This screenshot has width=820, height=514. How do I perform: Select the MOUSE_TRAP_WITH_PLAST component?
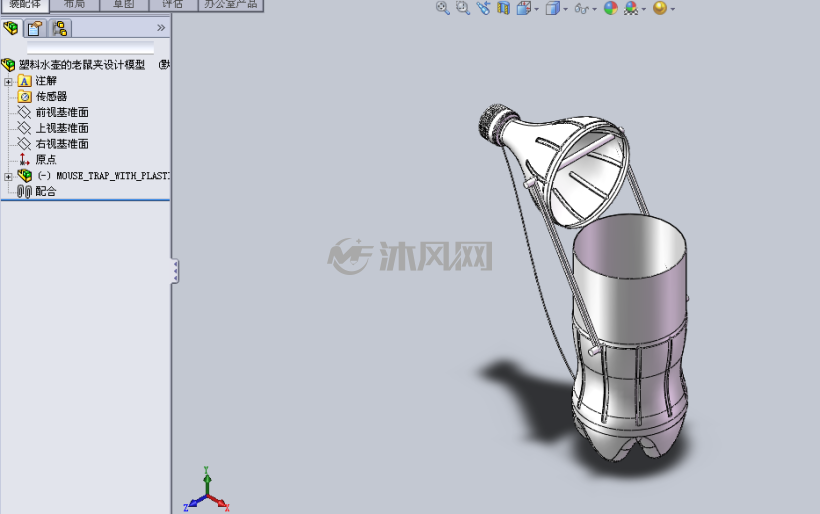tap(104, 176)
